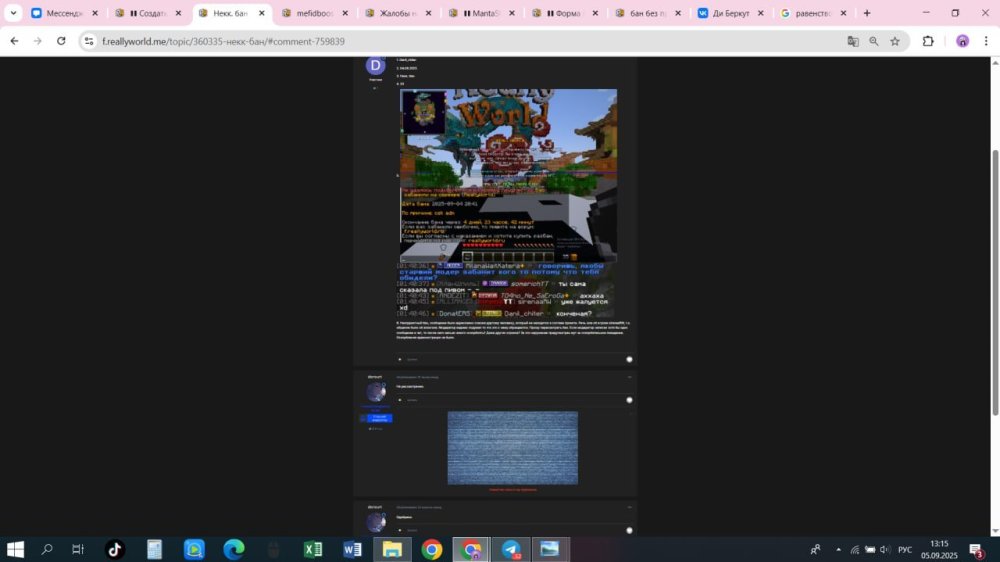The image size is (1000, 562).
Task: Switch to the Создать tab
Action: pyautogui.click(x=147, y=13)
